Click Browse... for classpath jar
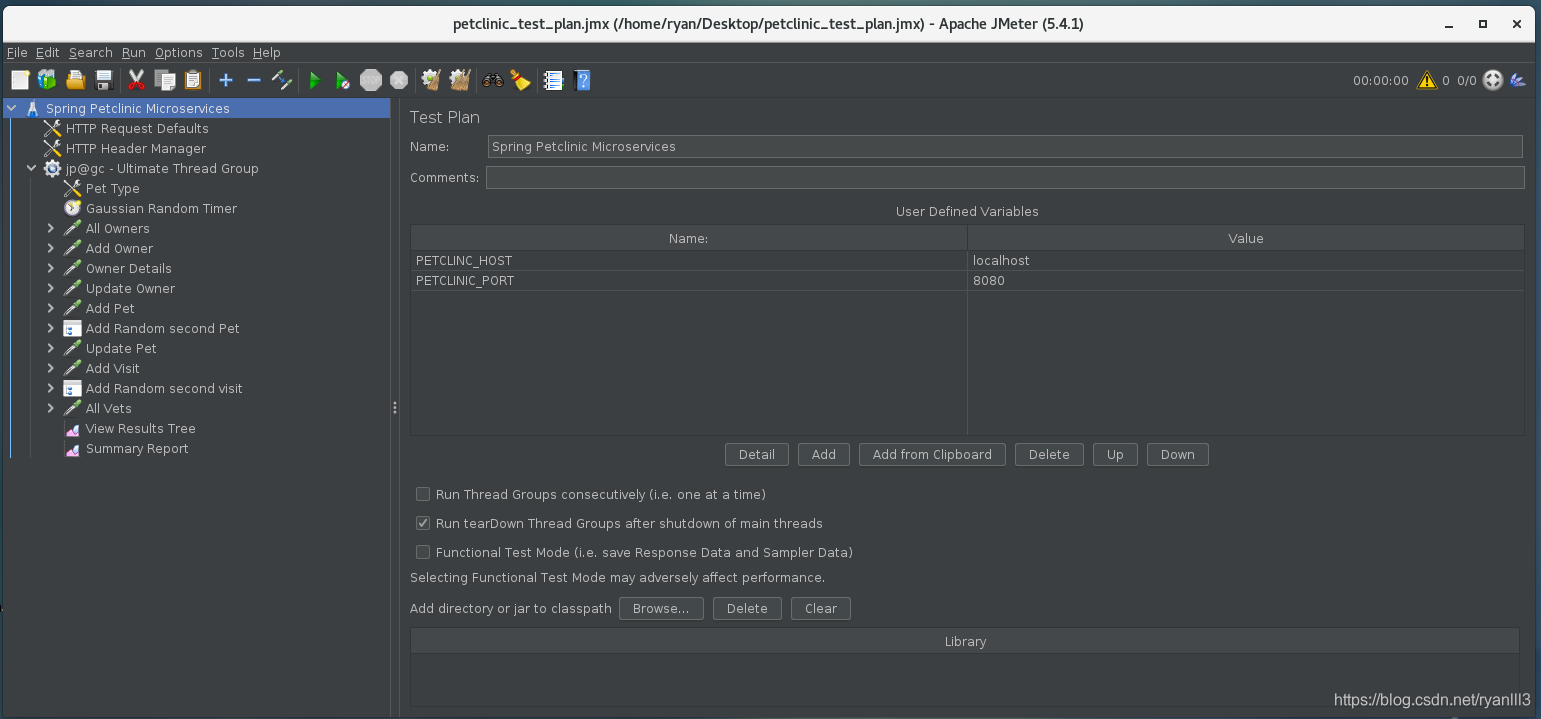This screenshot has width=1541, height=719. tap(661, 608)
